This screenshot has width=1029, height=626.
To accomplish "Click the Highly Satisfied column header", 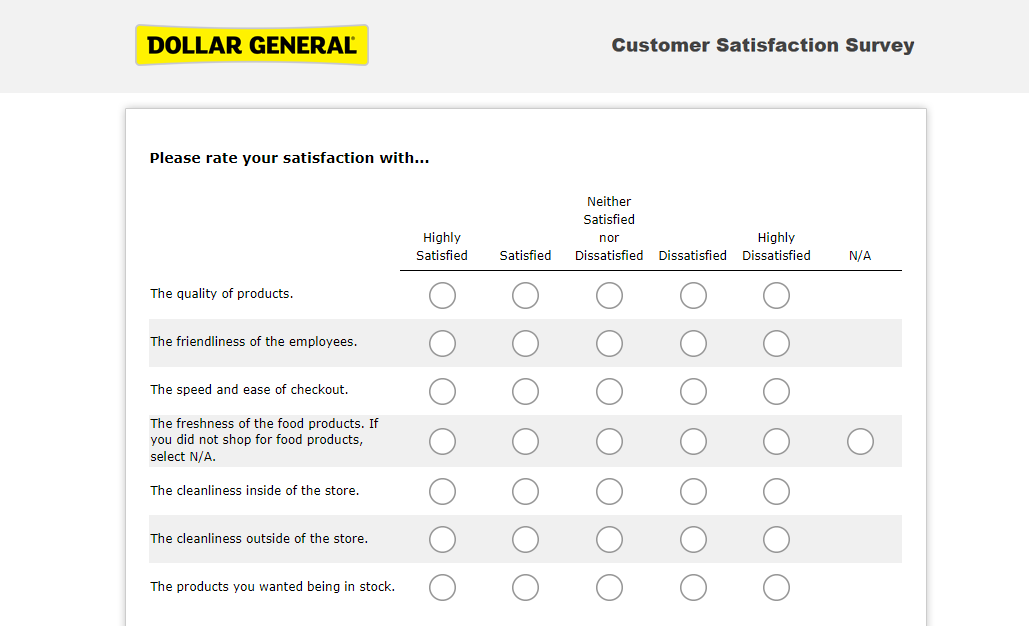I will (x=442, y=246).
